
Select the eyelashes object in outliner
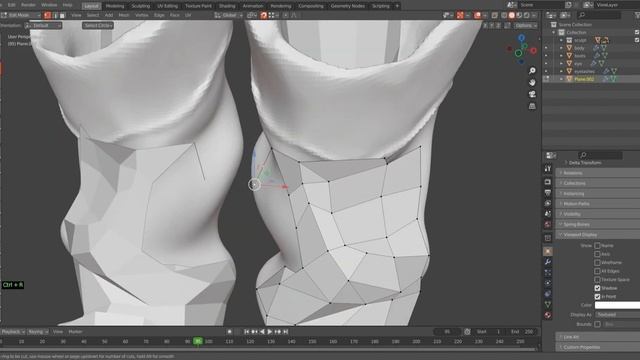tap(584, 71)
